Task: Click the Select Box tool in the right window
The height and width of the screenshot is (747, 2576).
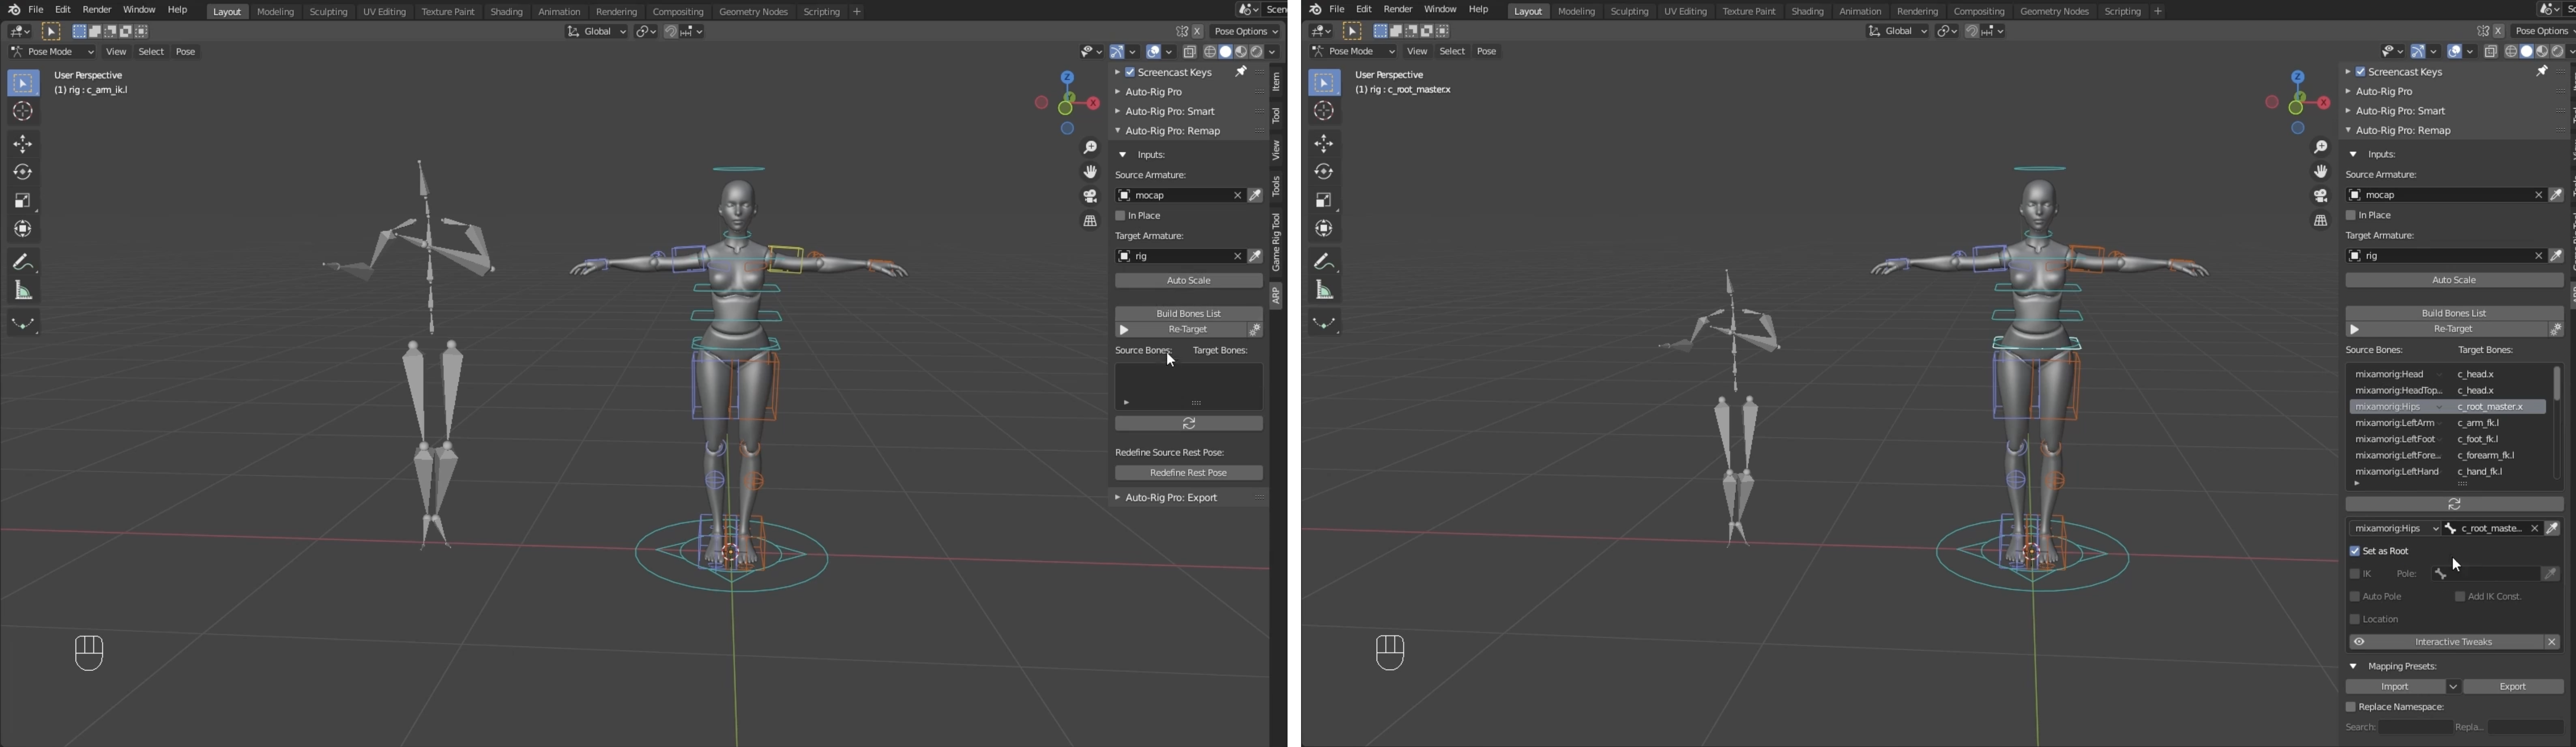Action: pyautogui.click(x=1325, y=82)
